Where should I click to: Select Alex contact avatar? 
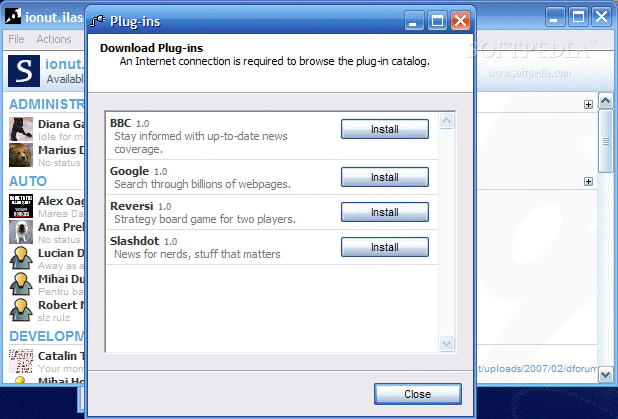coord(21,206)
